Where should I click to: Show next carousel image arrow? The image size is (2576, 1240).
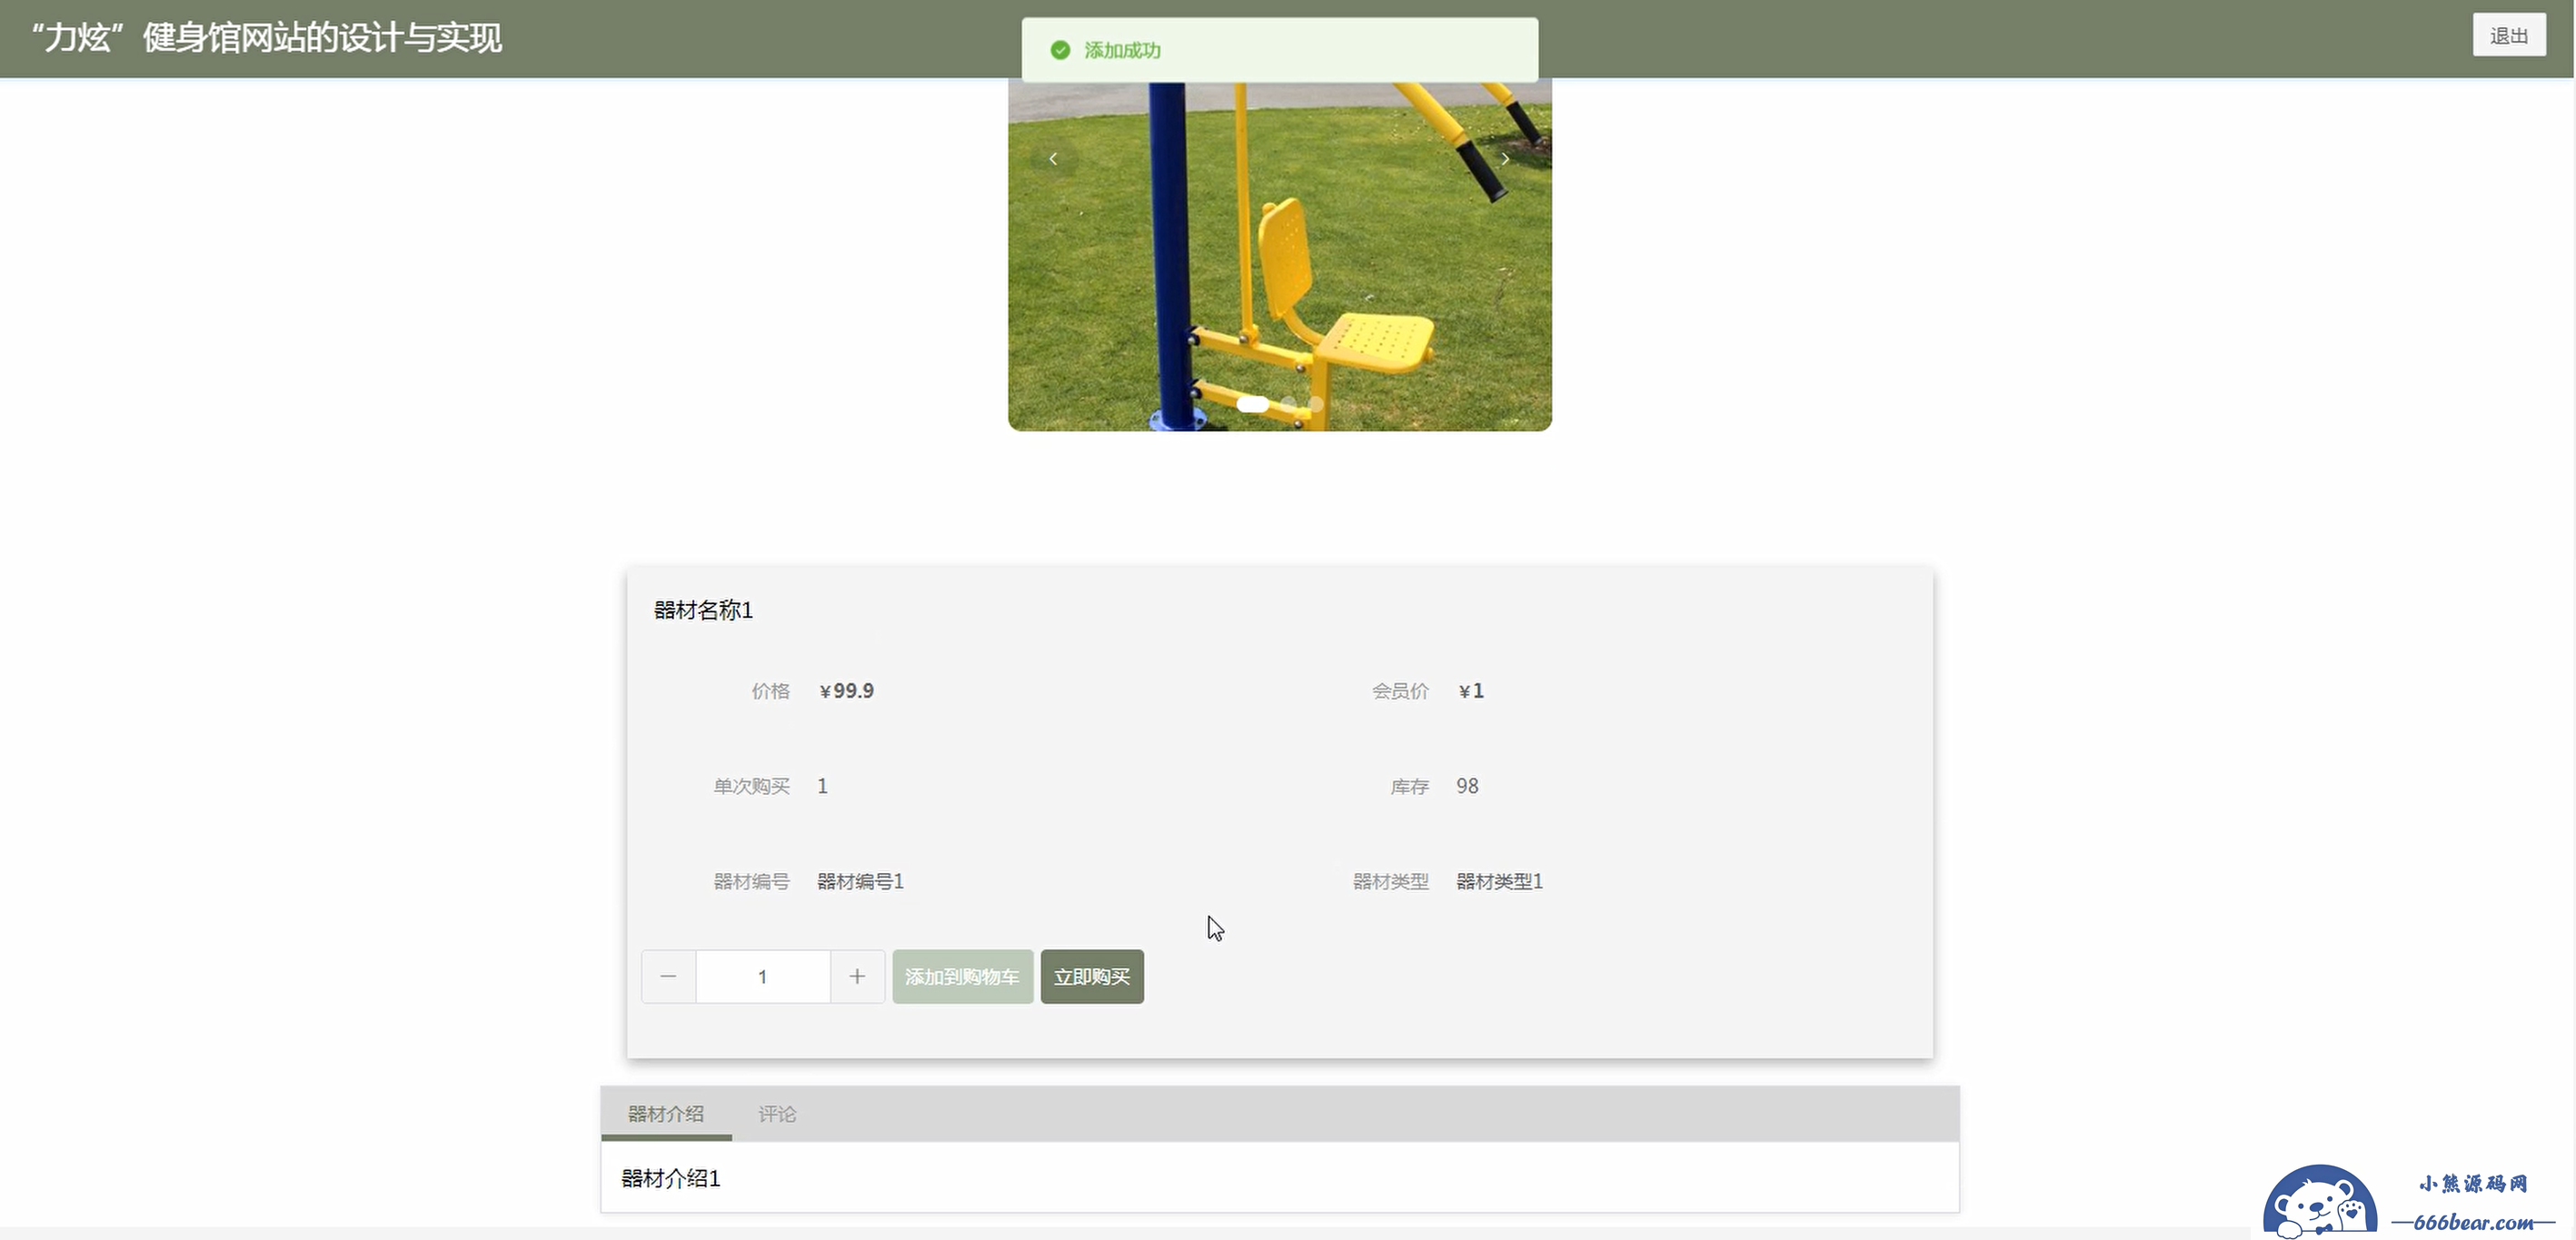click(1505, 159)
